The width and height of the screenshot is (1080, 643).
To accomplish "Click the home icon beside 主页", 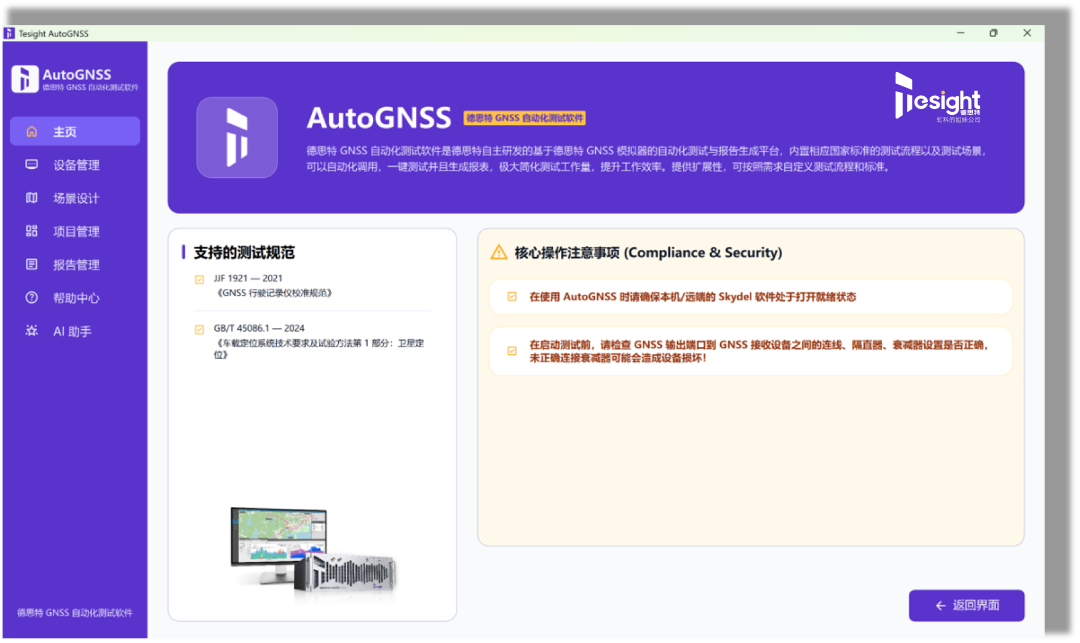I will point(32,131).
